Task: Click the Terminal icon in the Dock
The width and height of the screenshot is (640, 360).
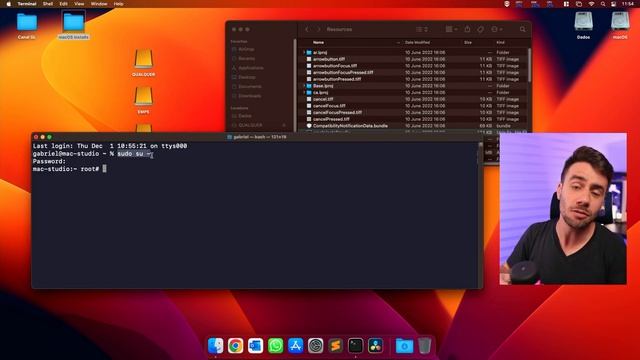Action: [x=356, y=346]
